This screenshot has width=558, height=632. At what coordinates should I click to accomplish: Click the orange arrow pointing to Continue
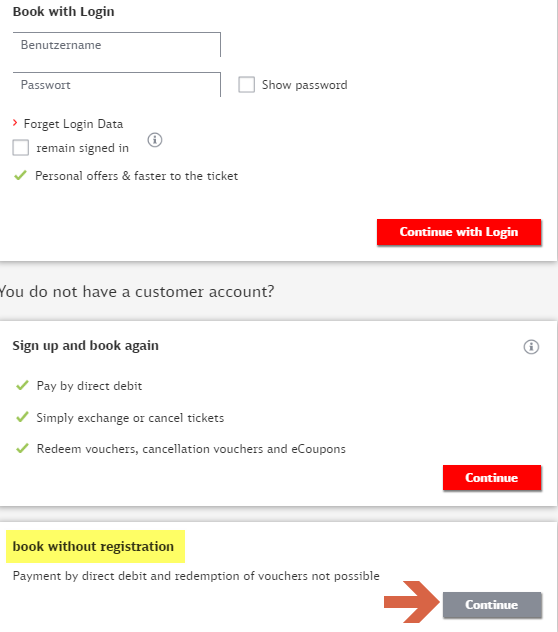pyautogui.click(x=411, y=602)
